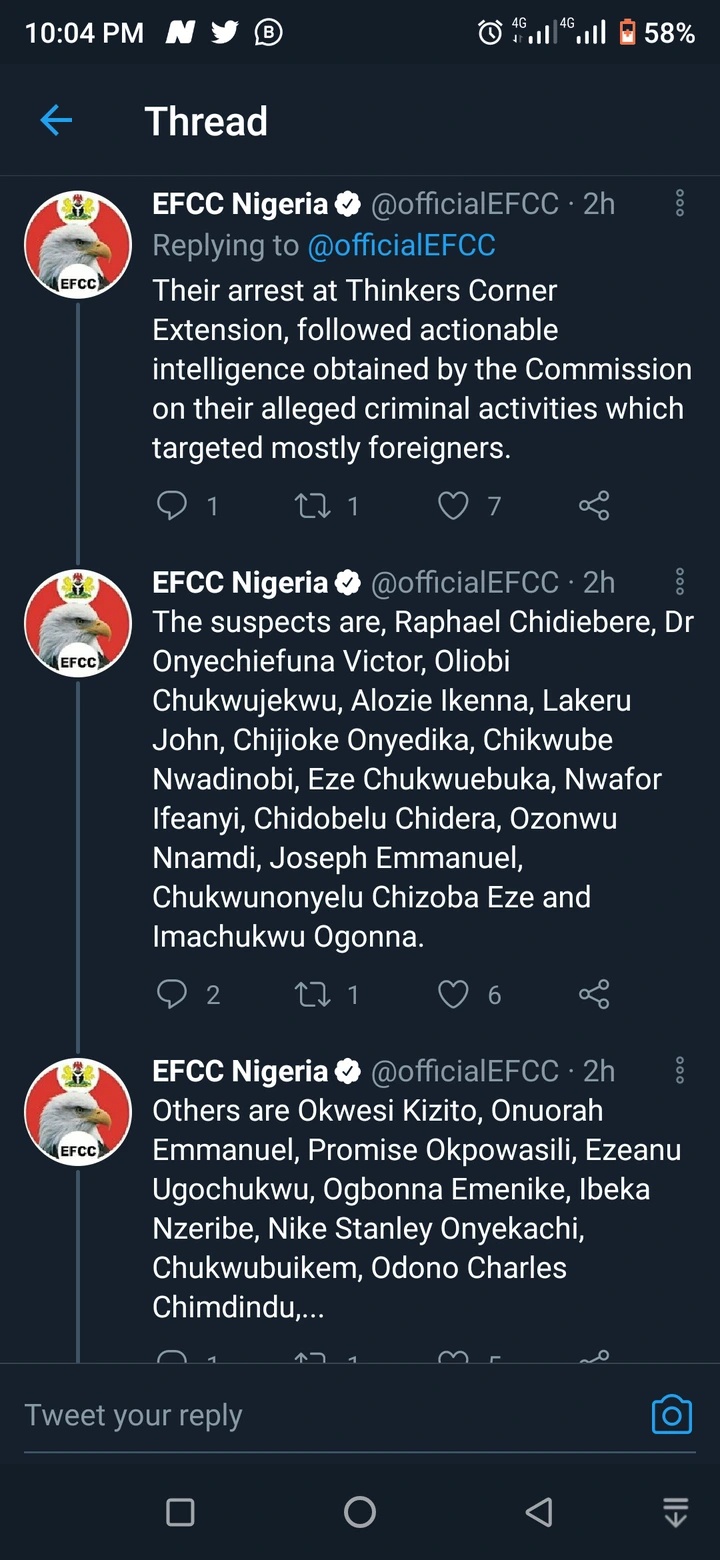Open recent apps with the square button

click(180, 1512)
